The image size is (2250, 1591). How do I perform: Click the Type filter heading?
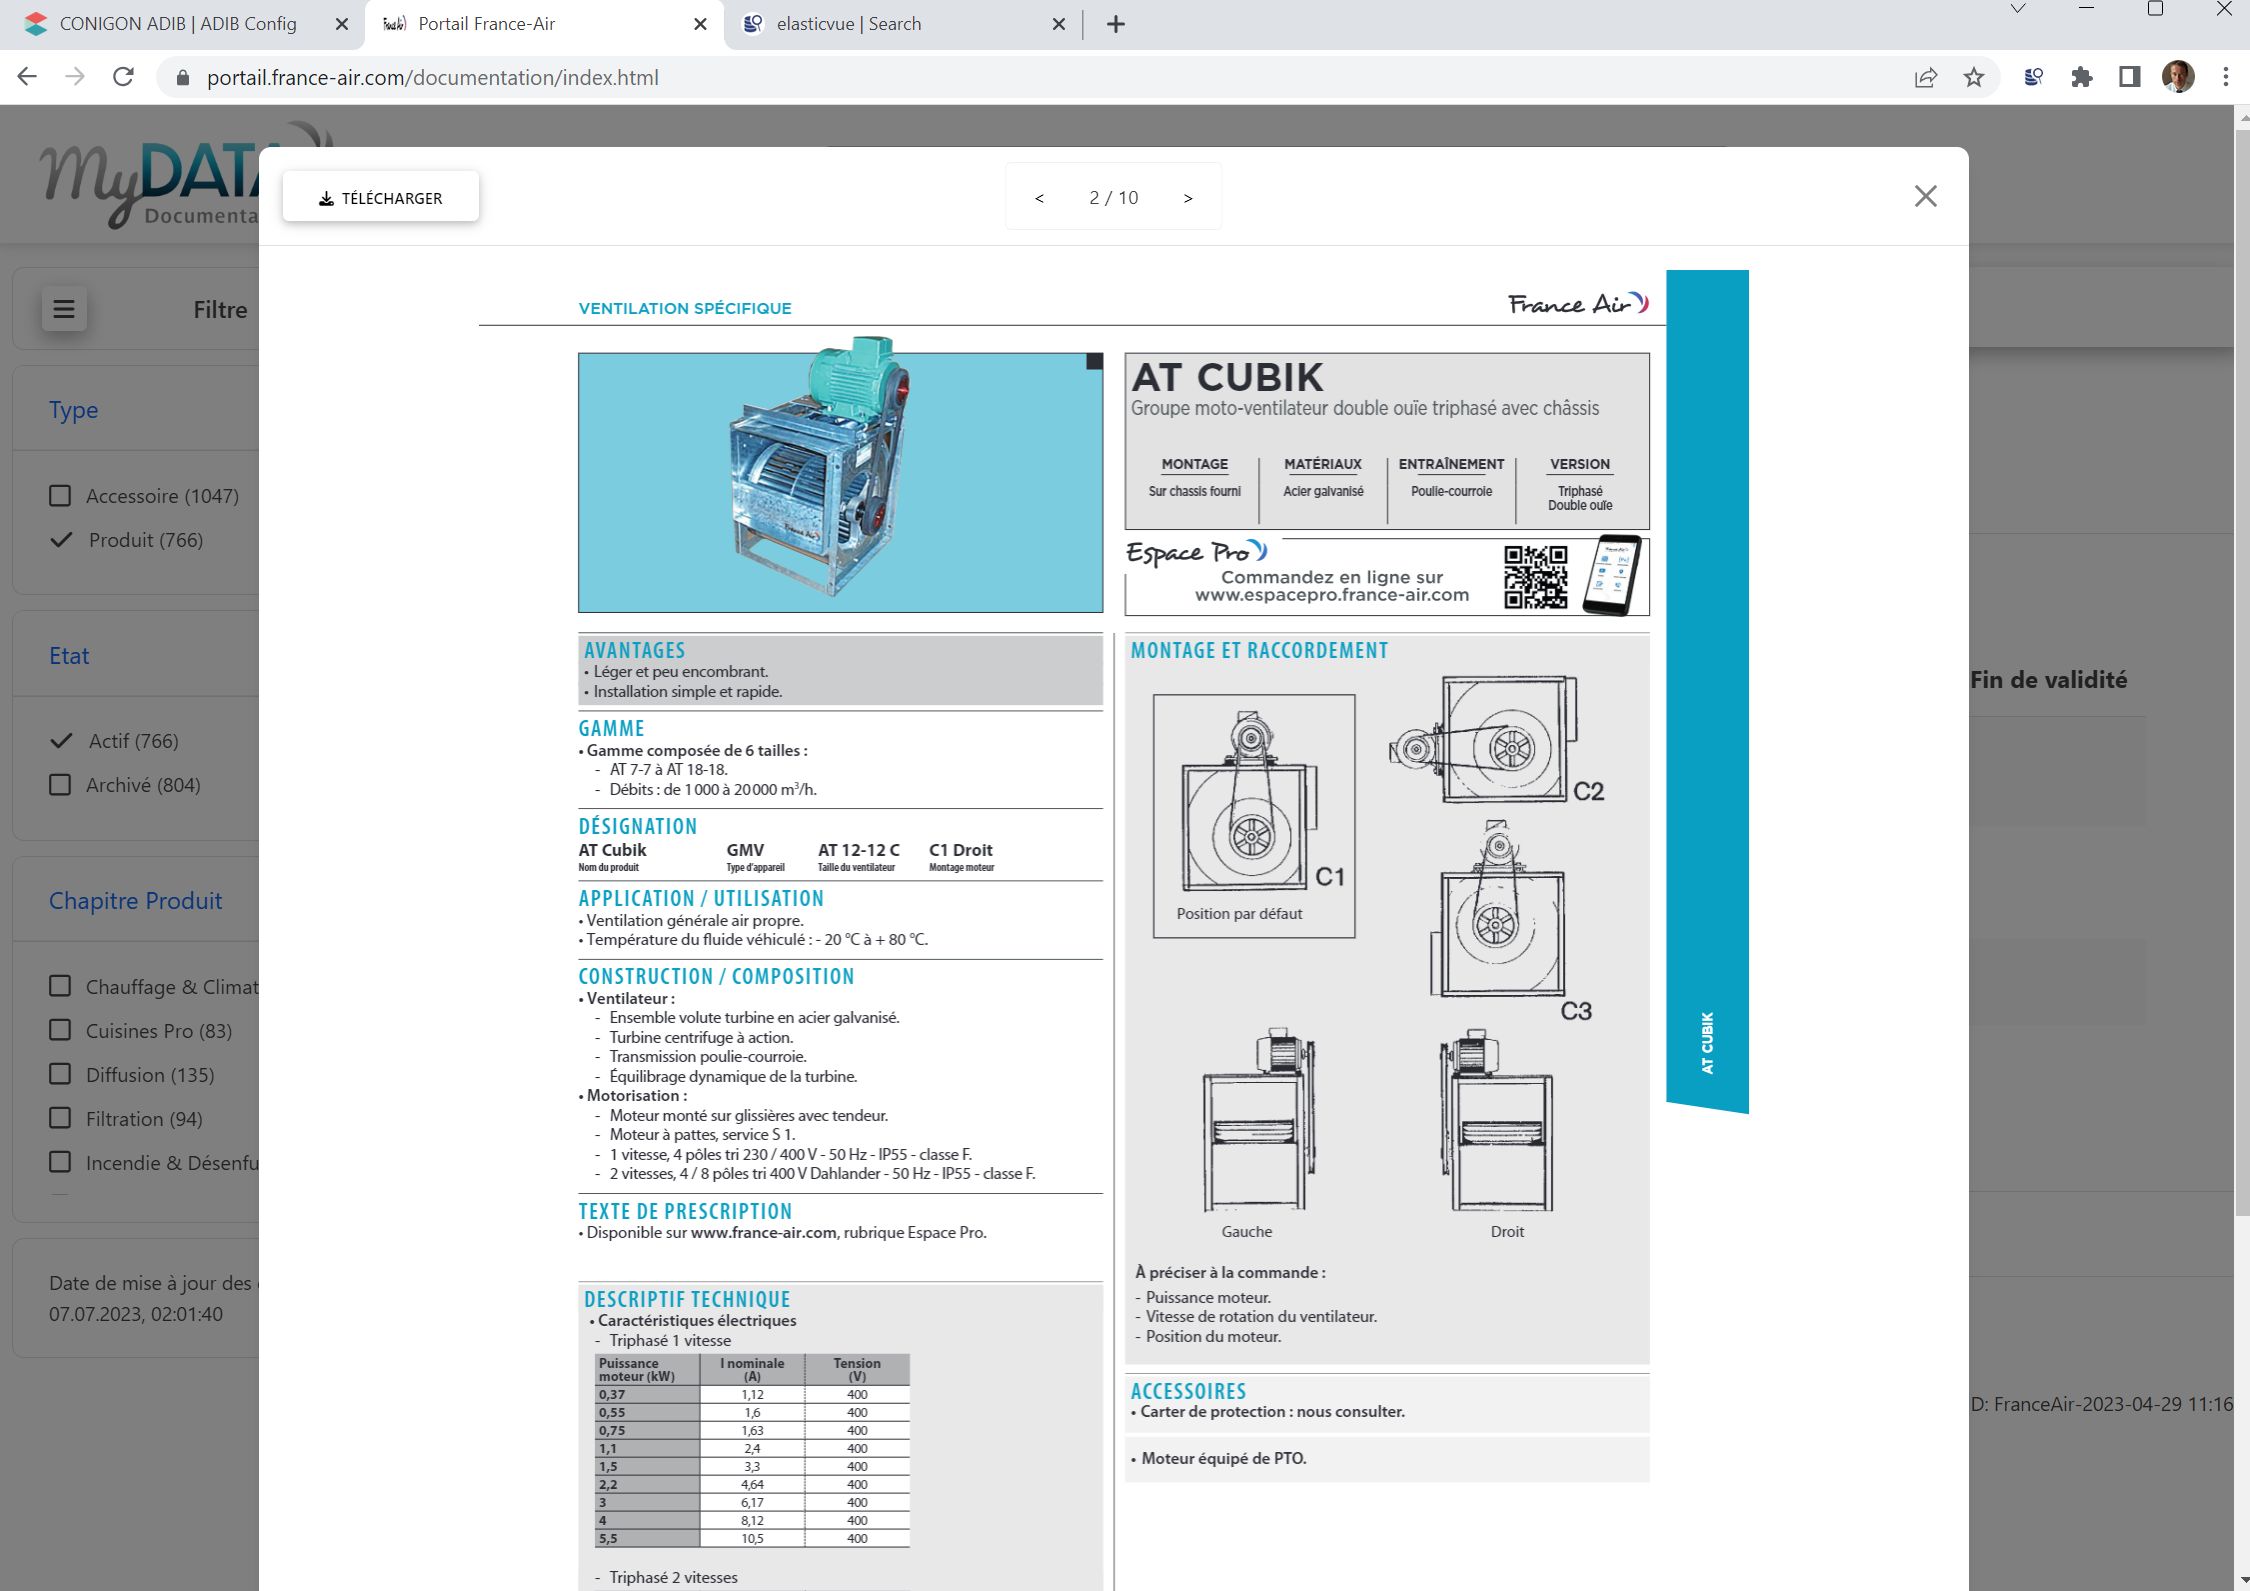point(74,410)
